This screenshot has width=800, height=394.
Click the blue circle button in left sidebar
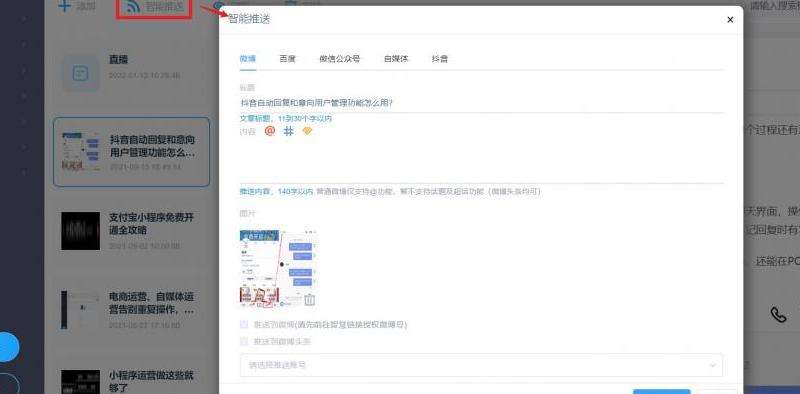click(9, 347)
